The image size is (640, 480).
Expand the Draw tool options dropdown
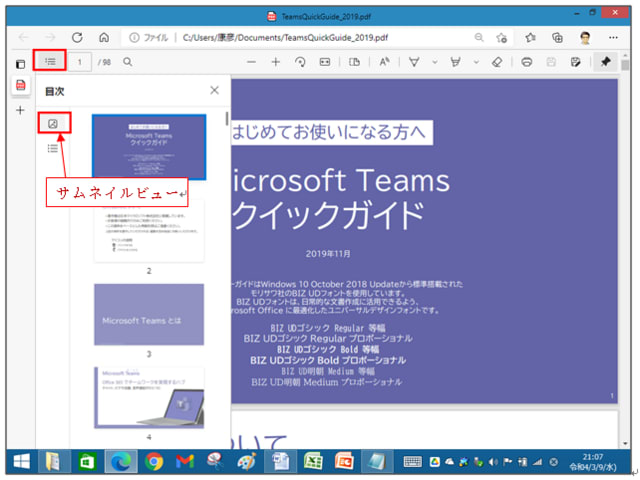click(x=435, y=62)
